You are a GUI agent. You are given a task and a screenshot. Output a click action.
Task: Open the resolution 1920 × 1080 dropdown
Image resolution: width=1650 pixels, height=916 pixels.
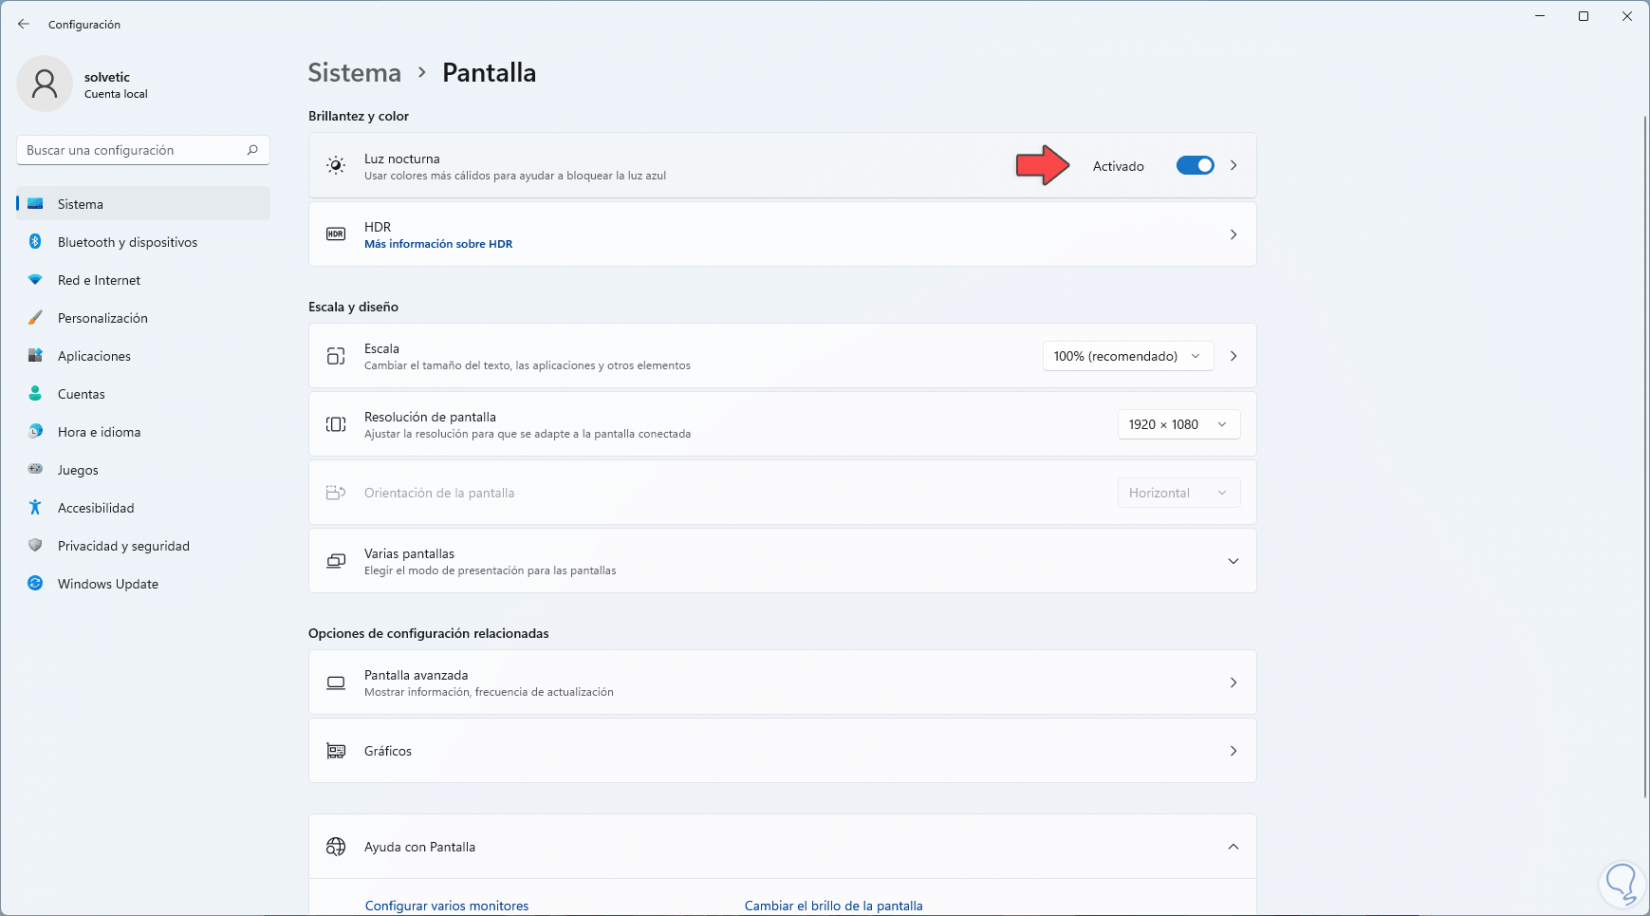coord(1178,425)
